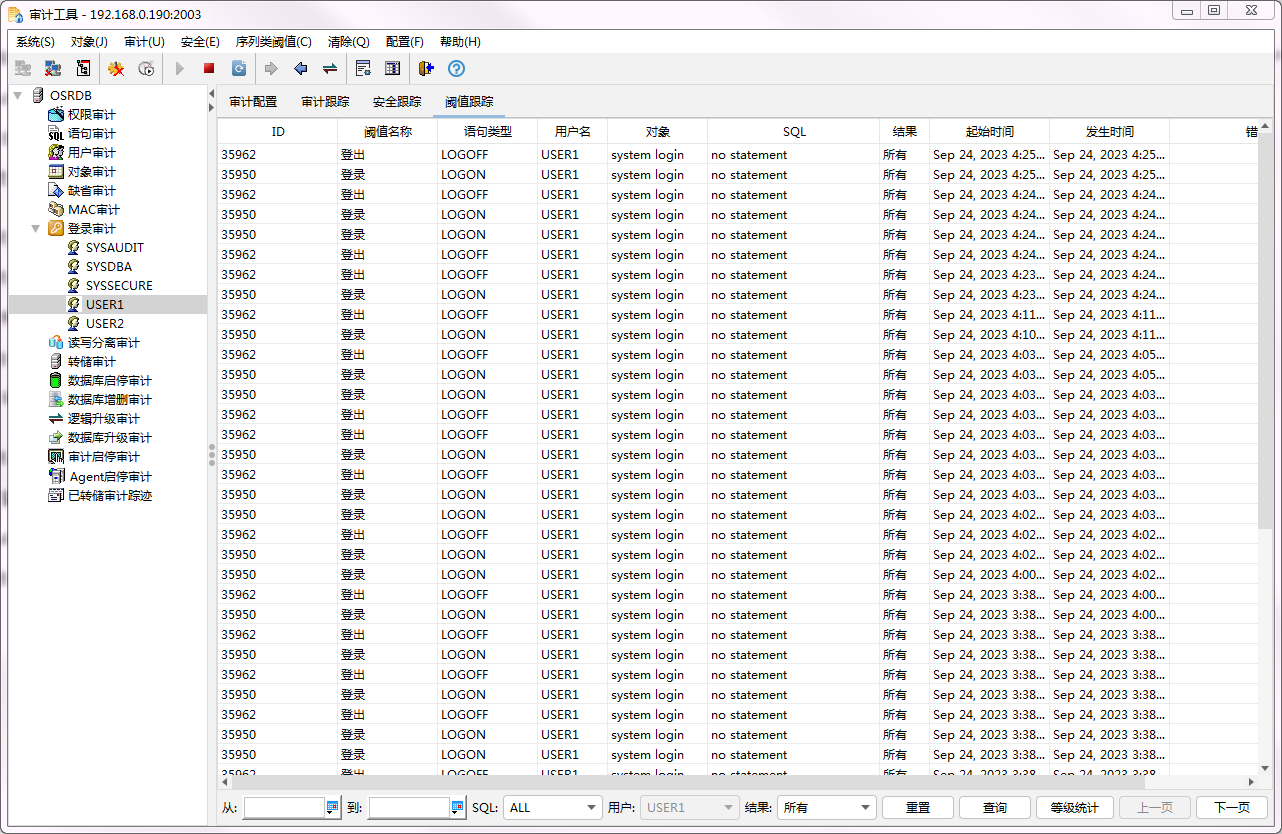Open the 从 start date calendar picker
Image resolution: width=1282 pixels, height=834 pixels.
(333, 808)
